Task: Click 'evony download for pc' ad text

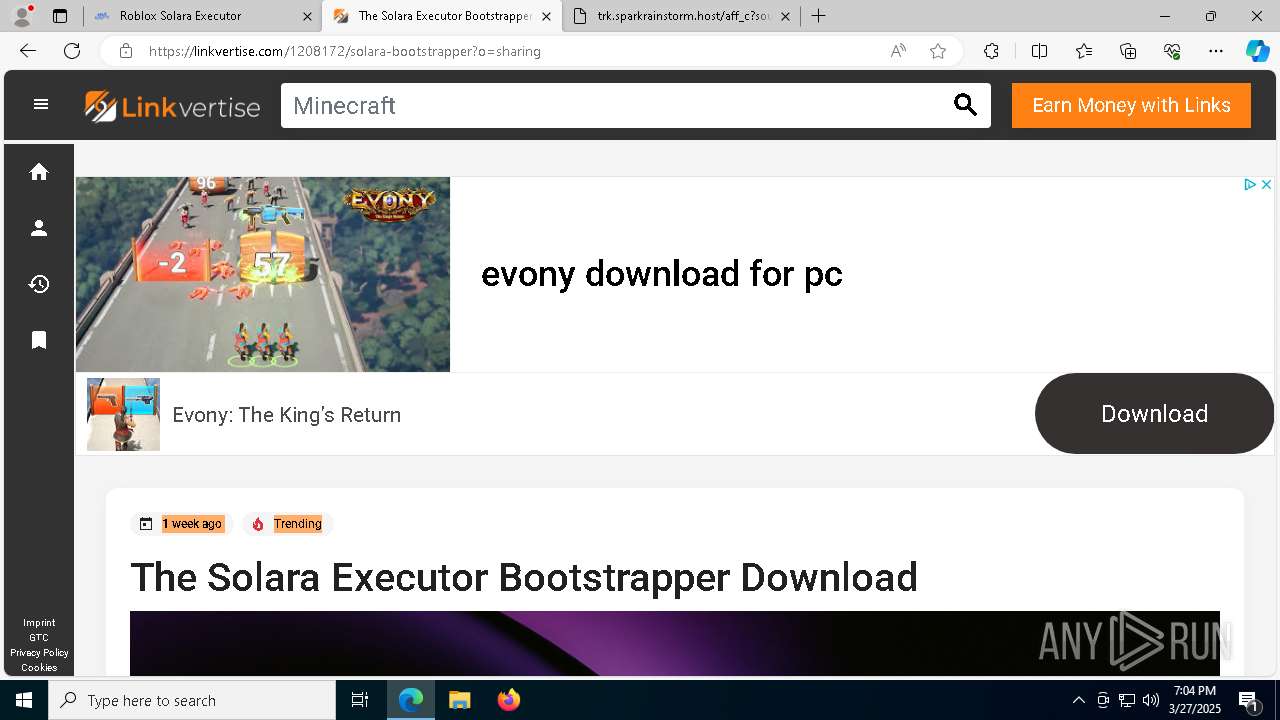Action: click(x=662, y=274)
